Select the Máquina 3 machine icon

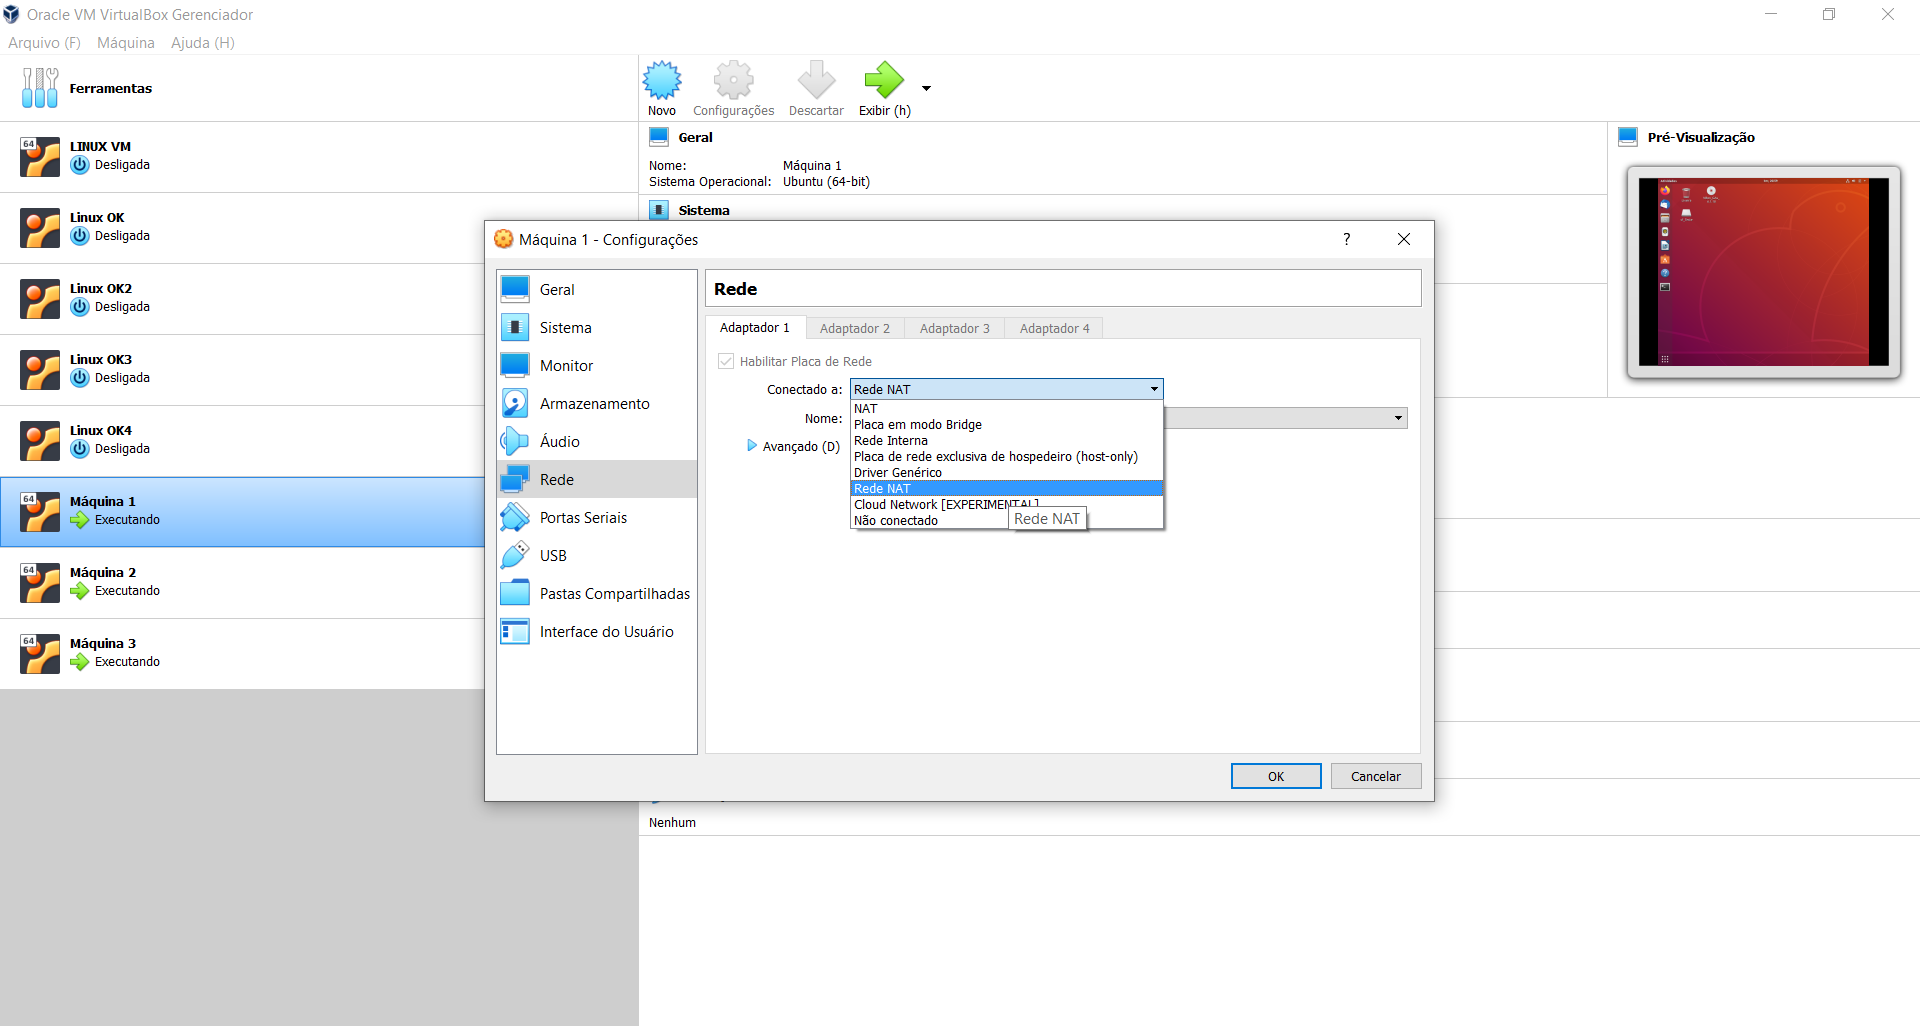pos(40,654)
